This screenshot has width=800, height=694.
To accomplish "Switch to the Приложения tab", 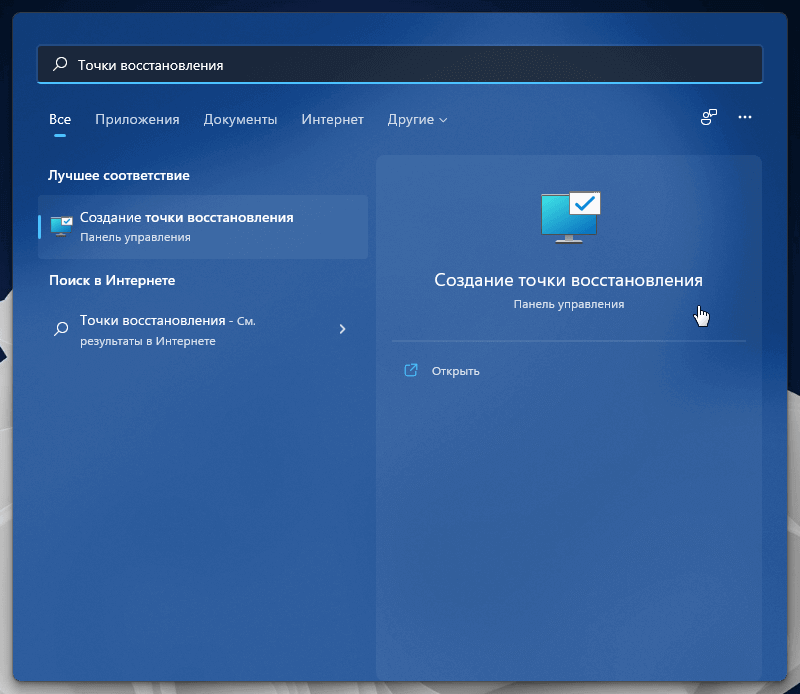I will [137, 120].
